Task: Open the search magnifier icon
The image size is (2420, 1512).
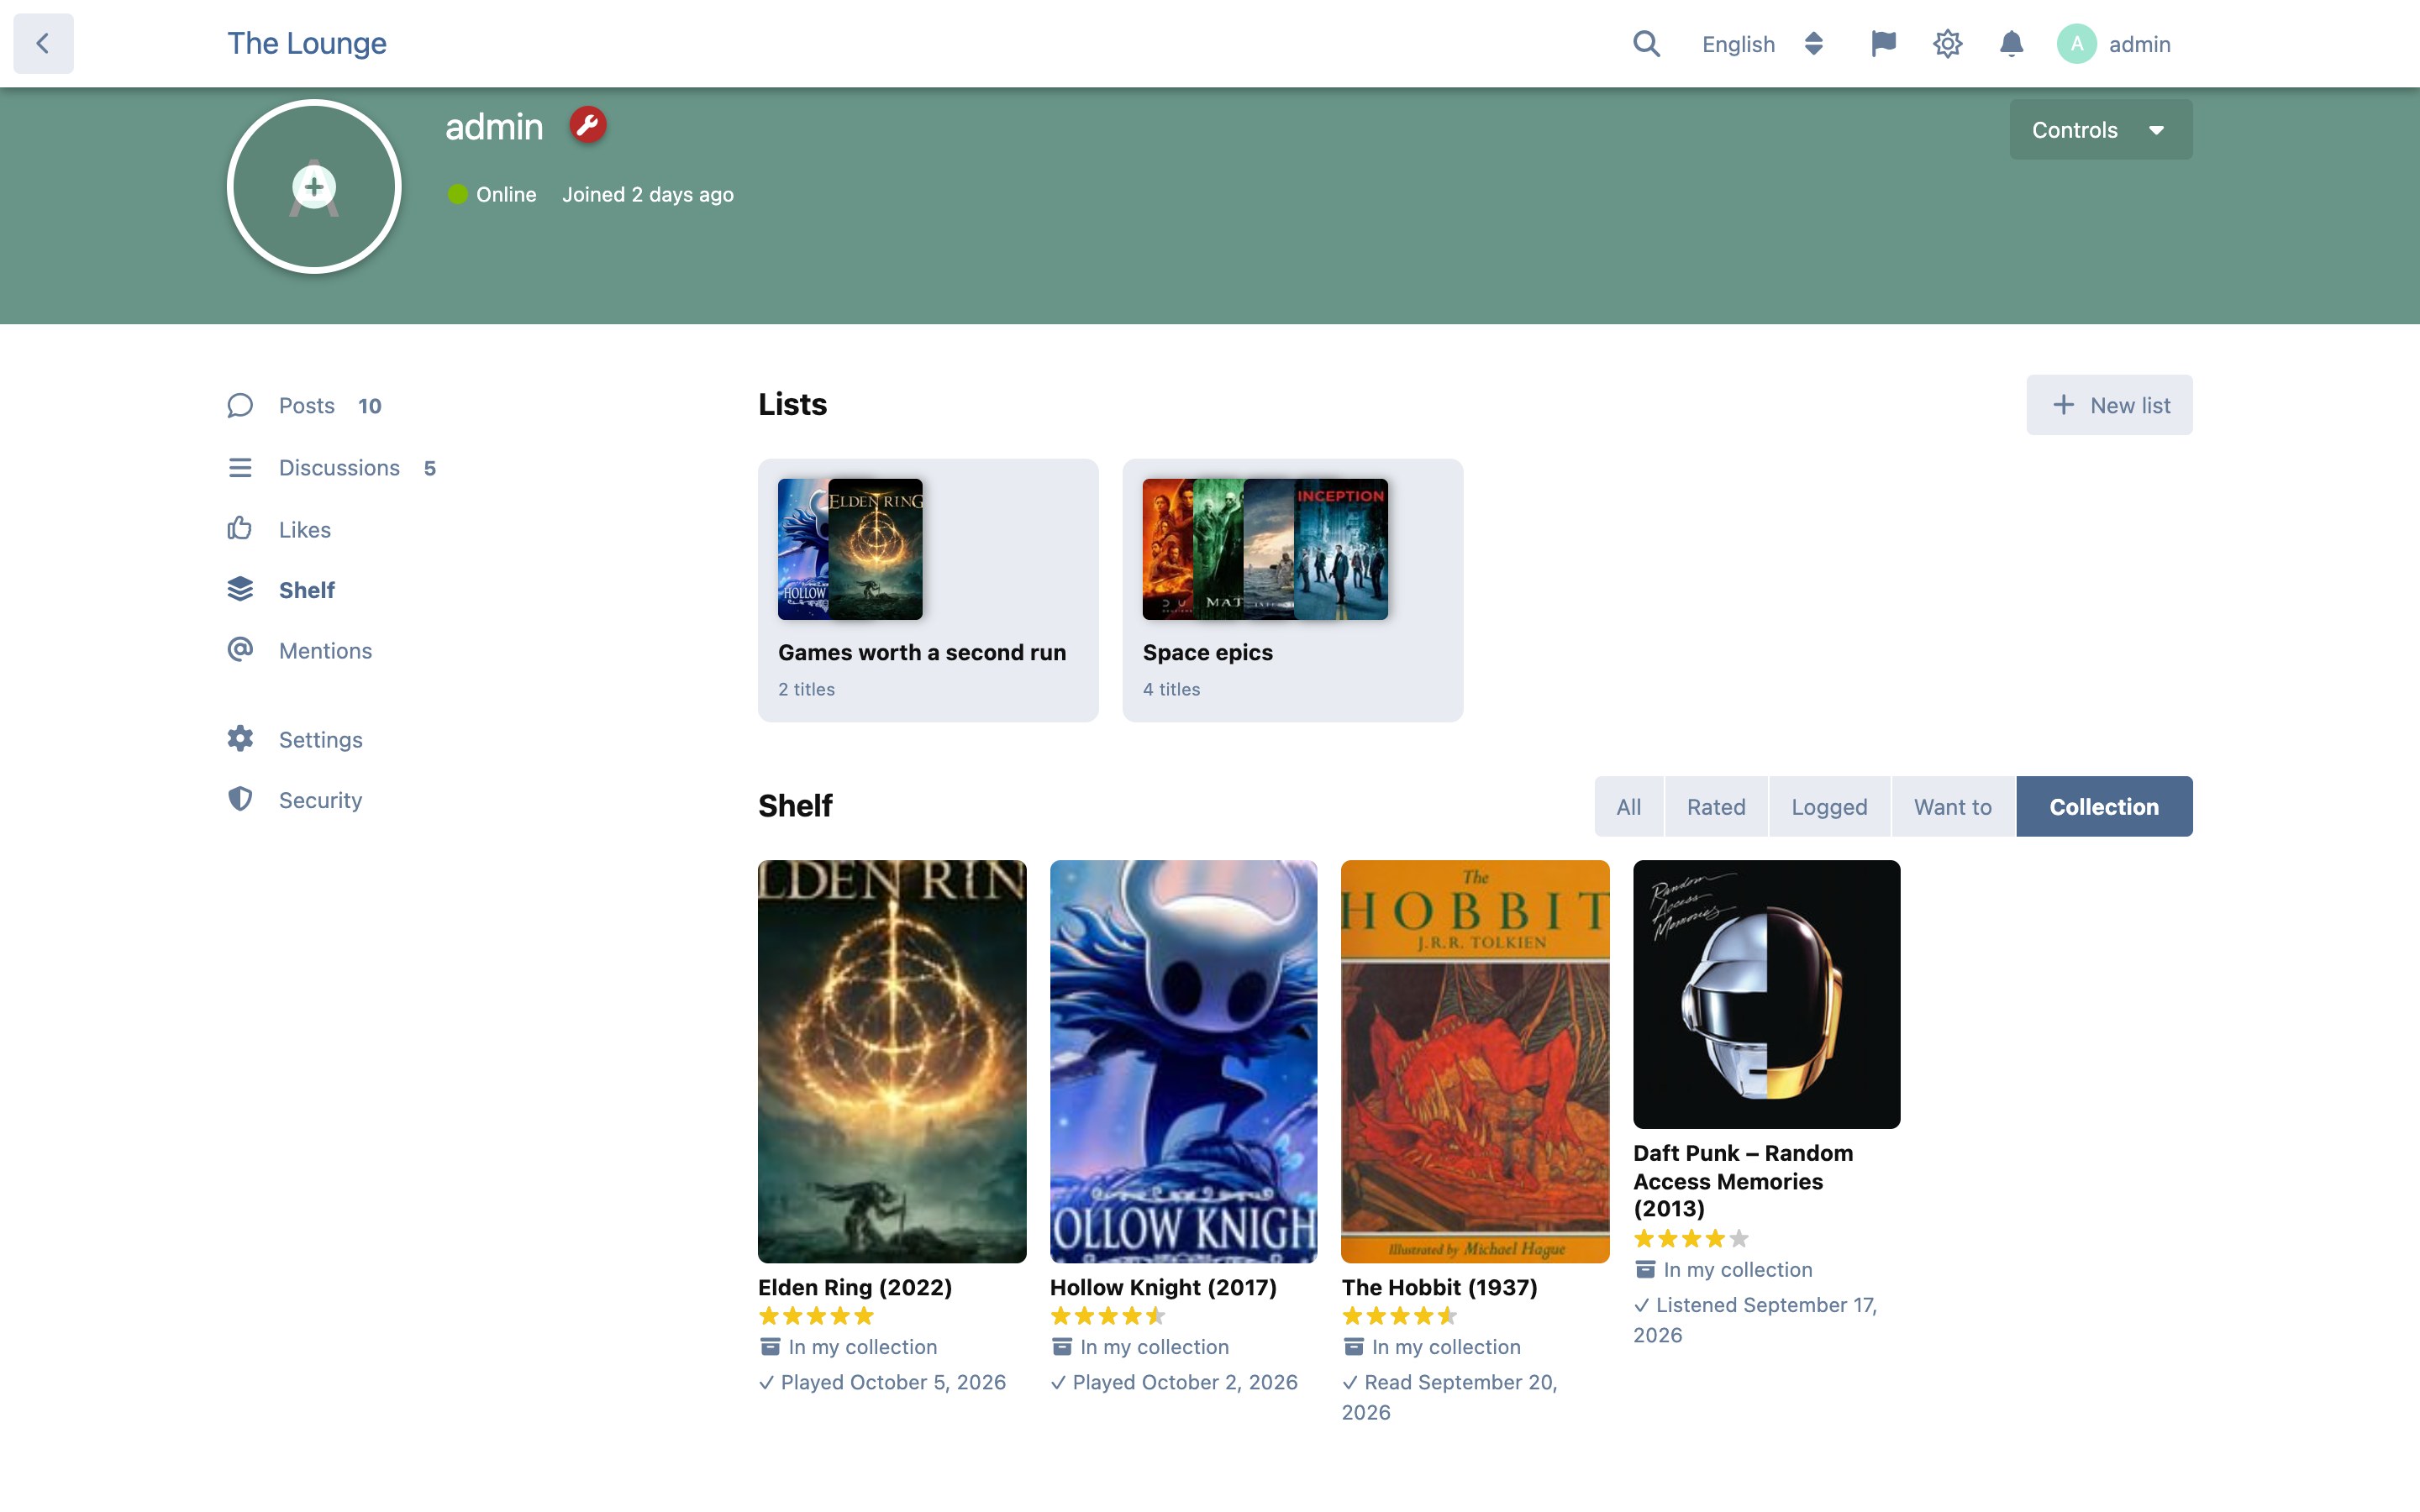Action: 1646,44
